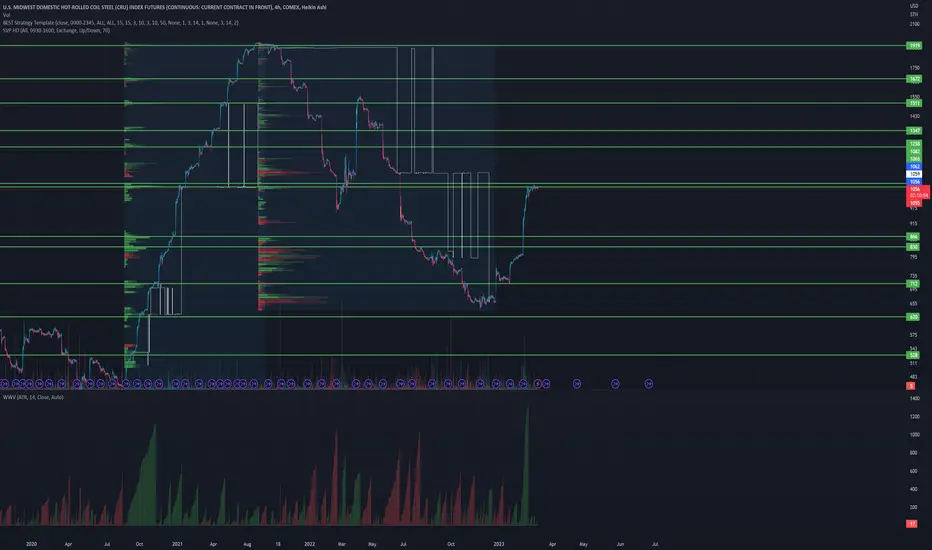Click the 2021 label on time axis
This screenshot has height=550, width=932.
(177, 544)
